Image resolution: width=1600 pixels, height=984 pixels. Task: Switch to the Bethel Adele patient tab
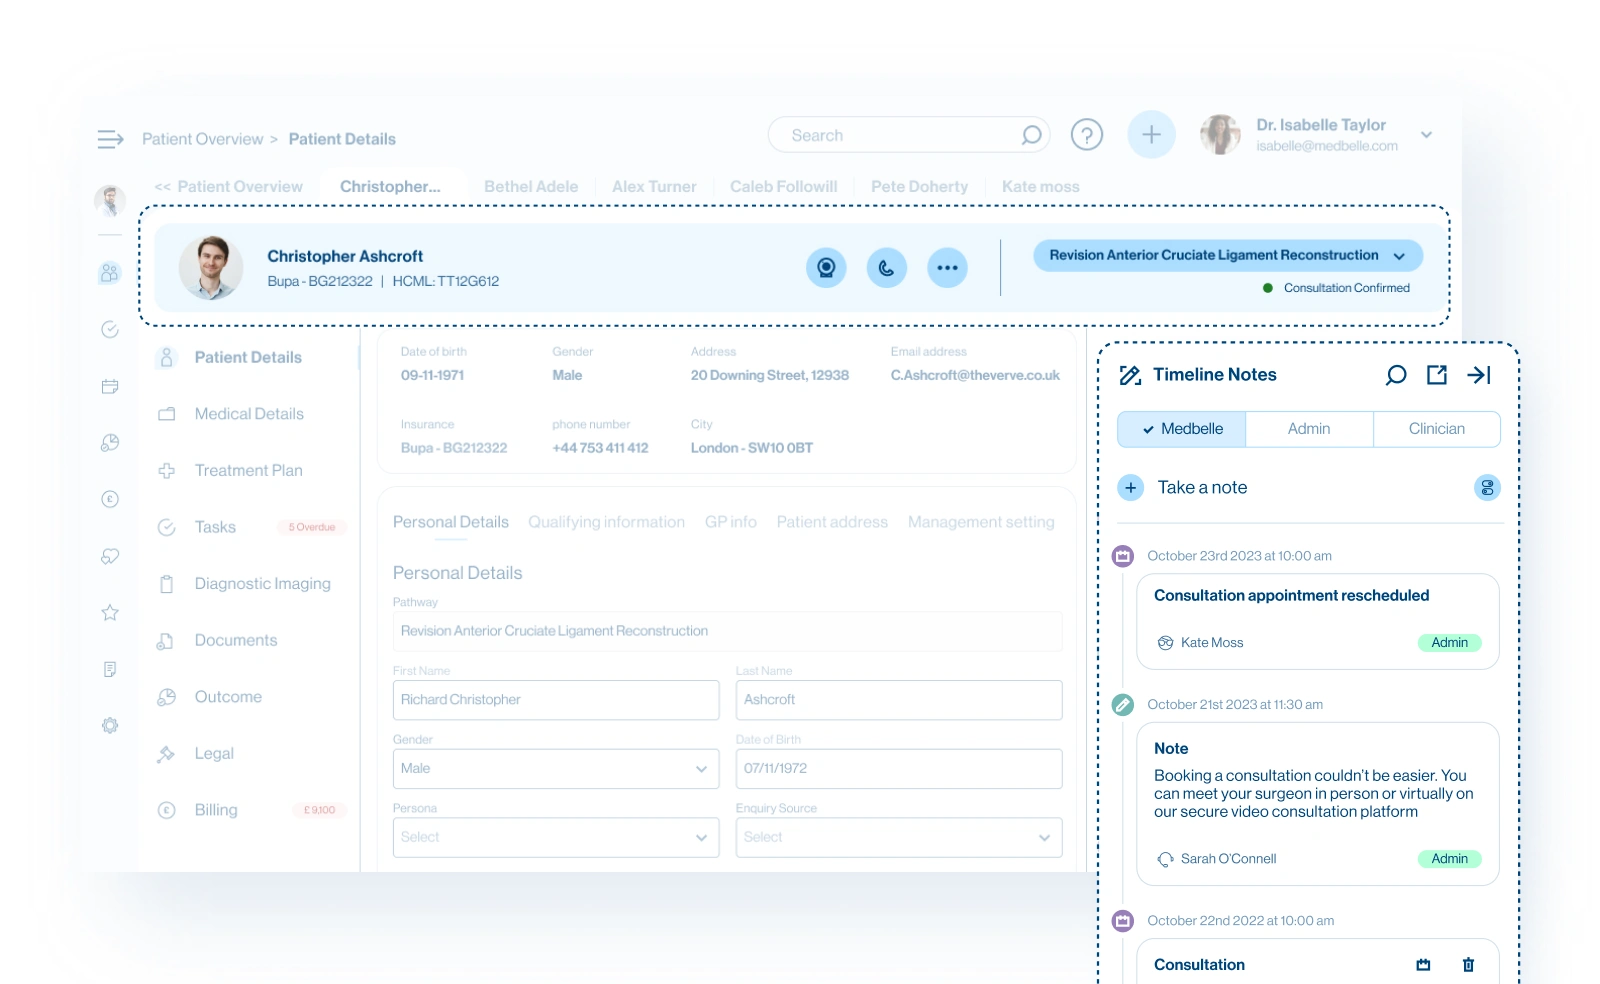[x=531, y=186]
